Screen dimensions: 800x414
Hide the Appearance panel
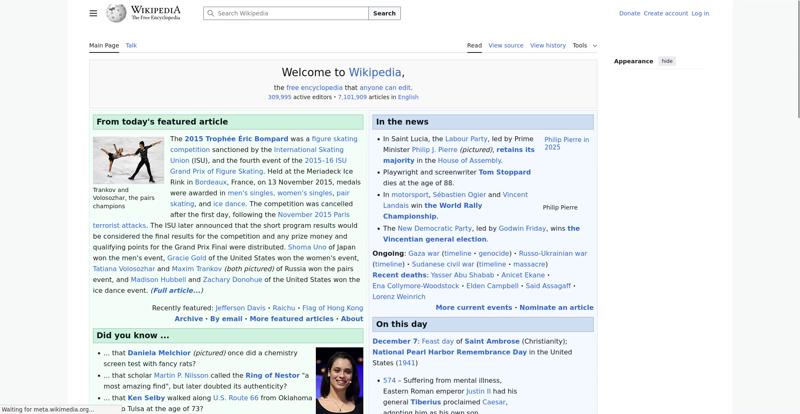667,61
